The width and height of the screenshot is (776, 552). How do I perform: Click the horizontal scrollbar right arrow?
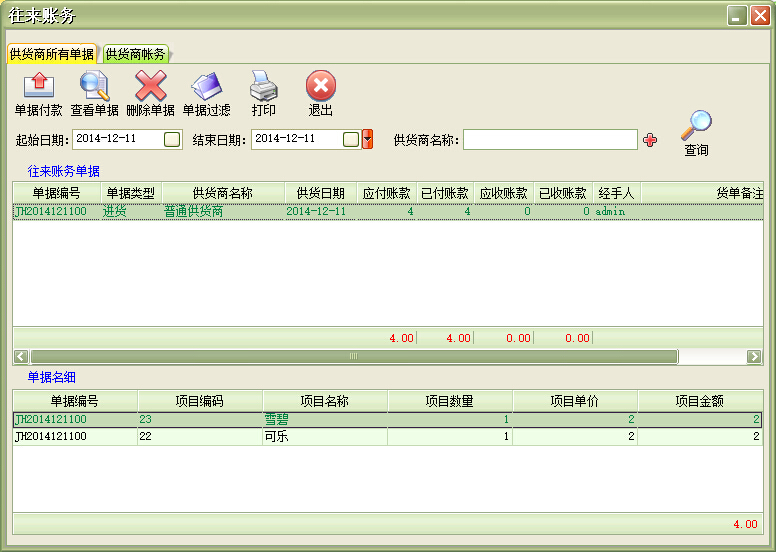(754, 356)
